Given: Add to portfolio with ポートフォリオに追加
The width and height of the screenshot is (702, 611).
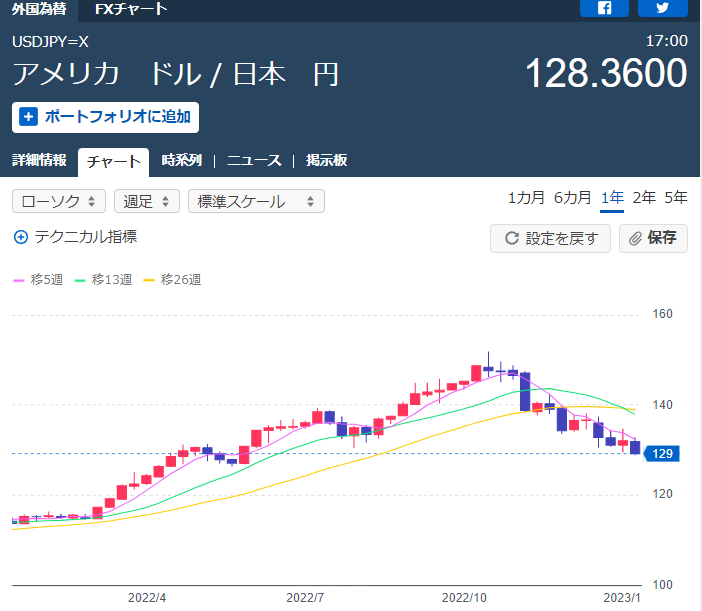Looking at the screenshot, I should pos(105,117).
